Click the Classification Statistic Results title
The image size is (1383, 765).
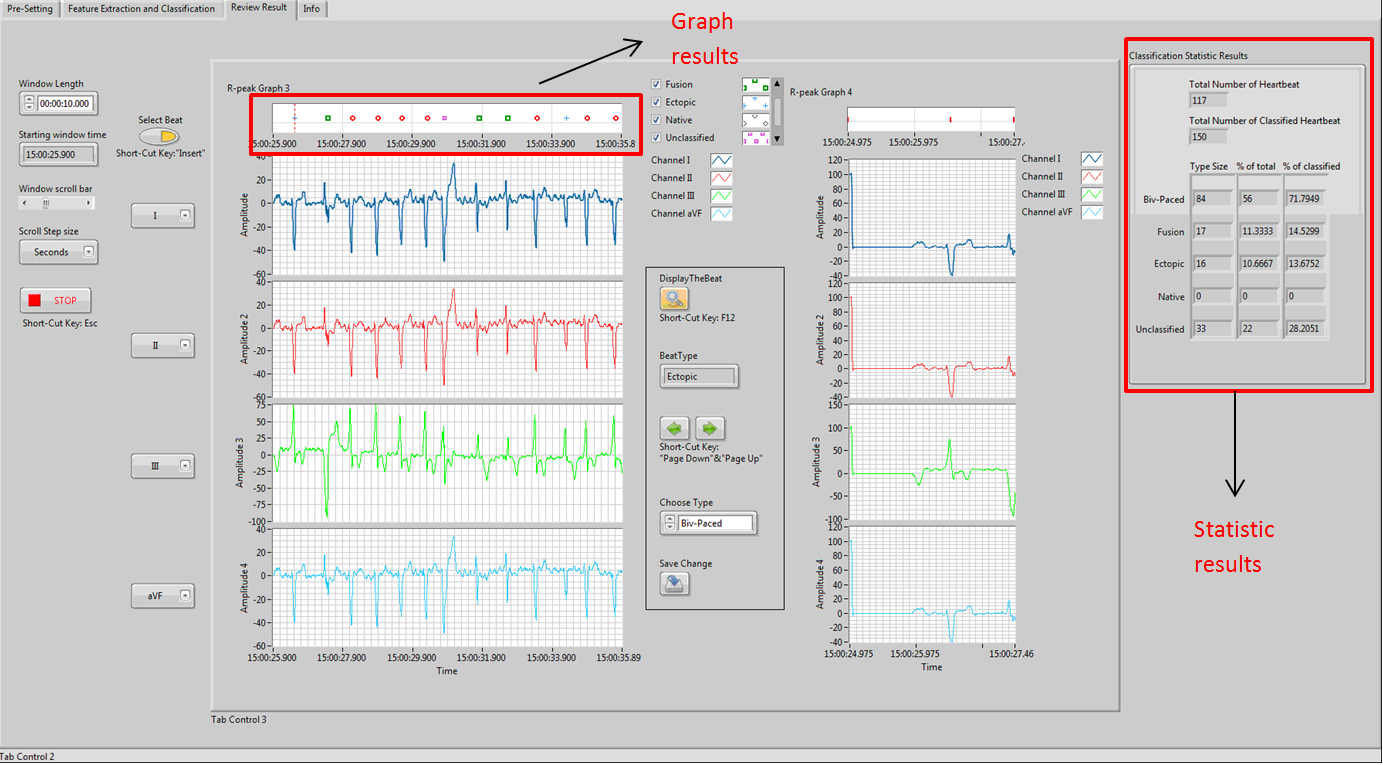(1188, 56)
